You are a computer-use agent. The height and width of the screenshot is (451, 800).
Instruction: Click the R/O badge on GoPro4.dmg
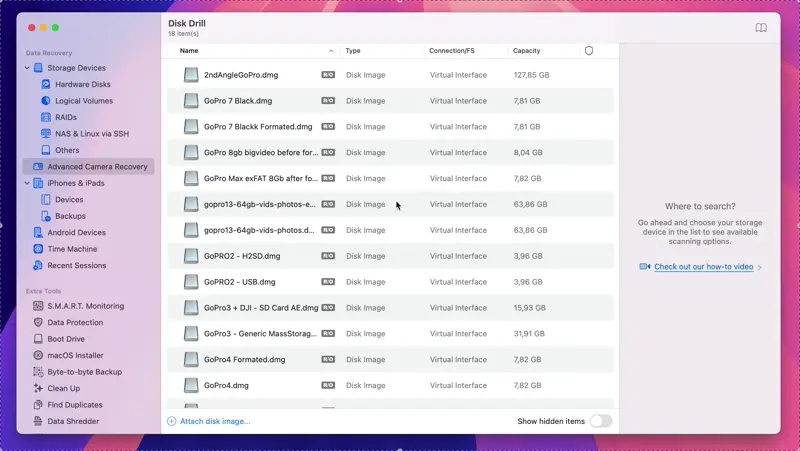(x=328, y=385)
